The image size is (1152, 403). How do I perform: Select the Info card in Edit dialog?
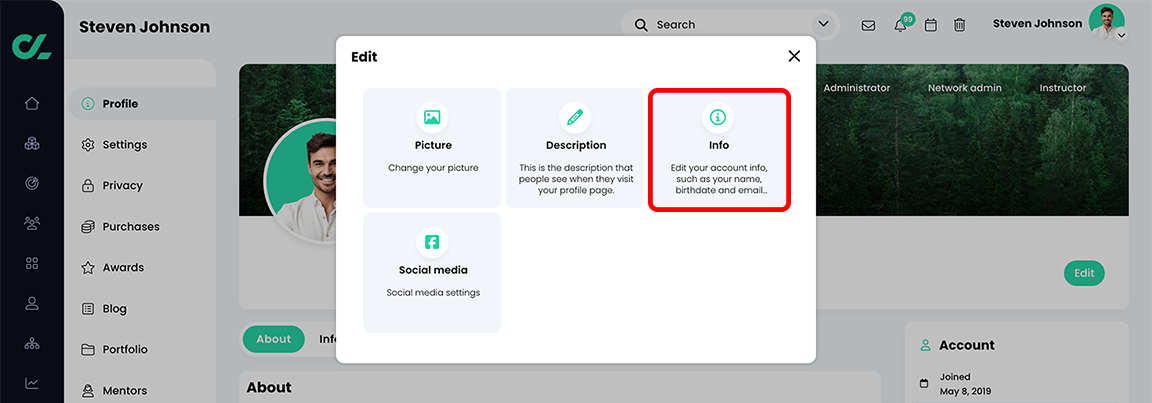(x=719, y=150)
